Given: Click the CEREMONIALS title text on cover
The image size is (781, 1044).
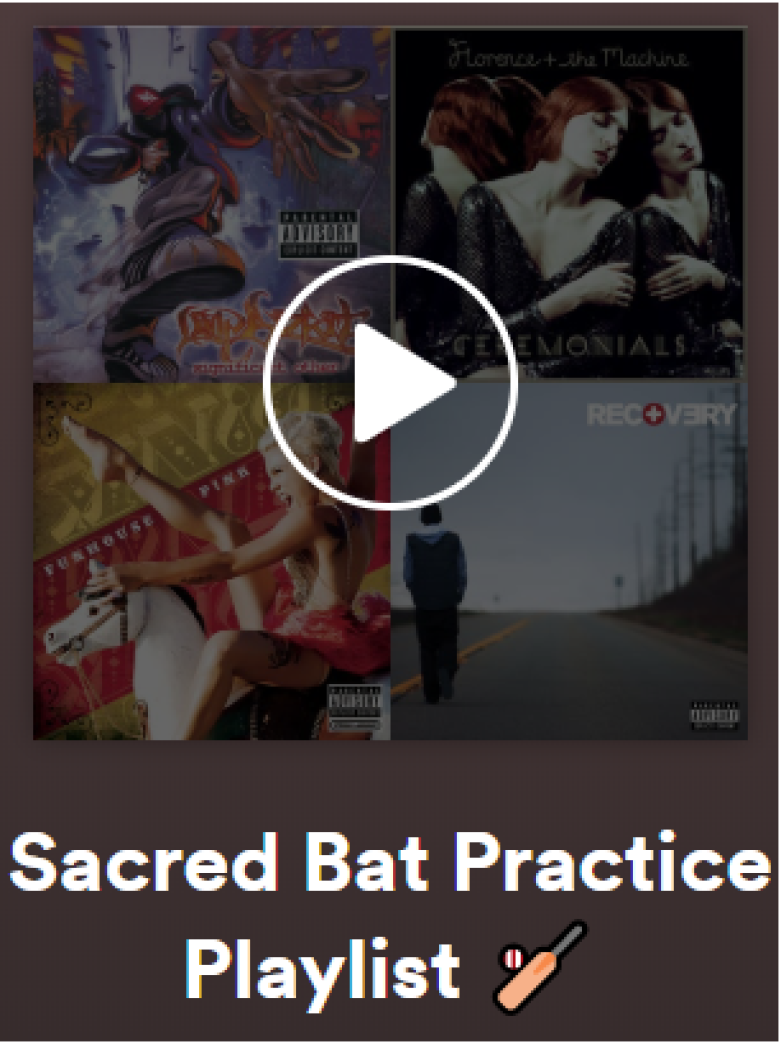Looking at the screenshot, I should pos(570,346).
